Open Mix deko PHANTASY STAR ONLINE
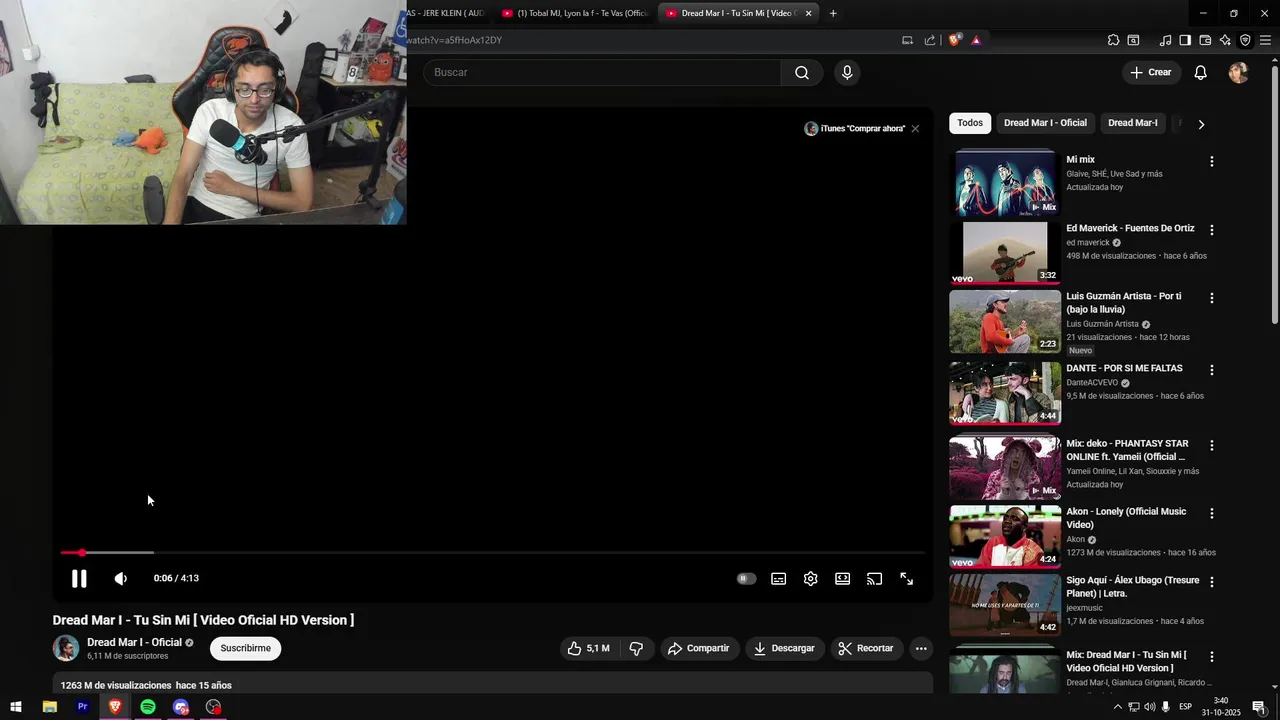The image size is (1280, 720). point(1005,468)
